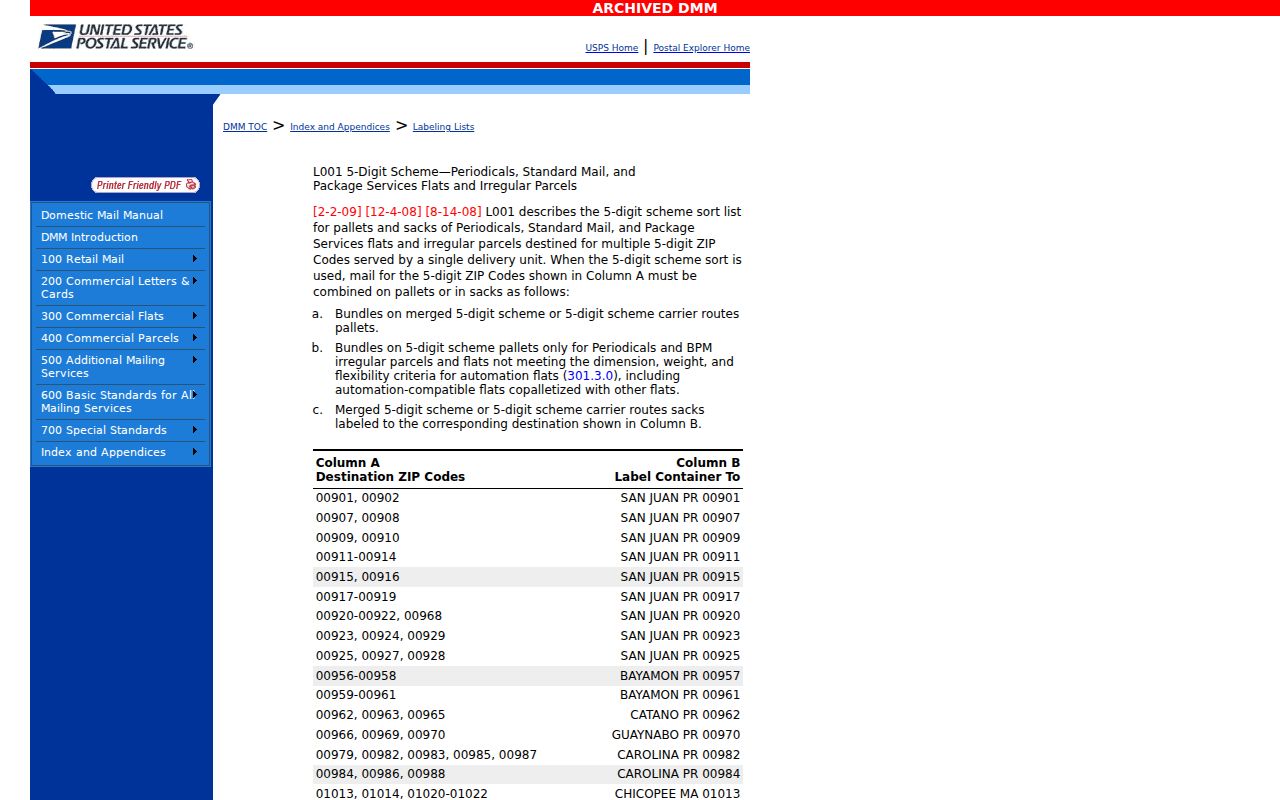Open Domestic Mail Manual menu item
Screen dimensions: 1280x800
point(102,215)
